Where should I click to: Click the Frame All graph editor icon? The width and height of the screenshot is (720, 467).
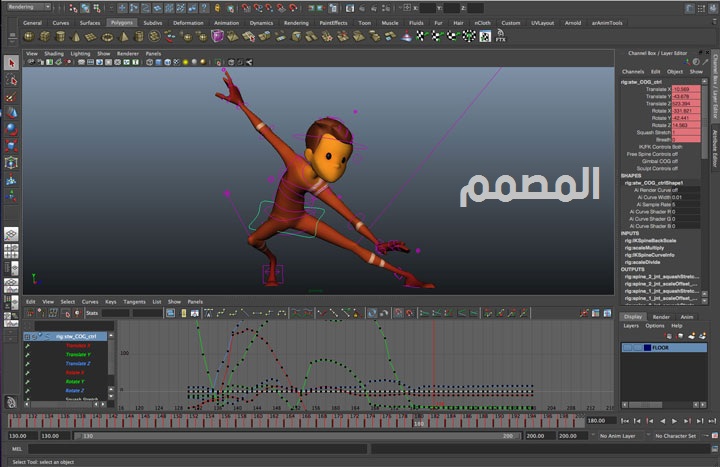[171, 313]
